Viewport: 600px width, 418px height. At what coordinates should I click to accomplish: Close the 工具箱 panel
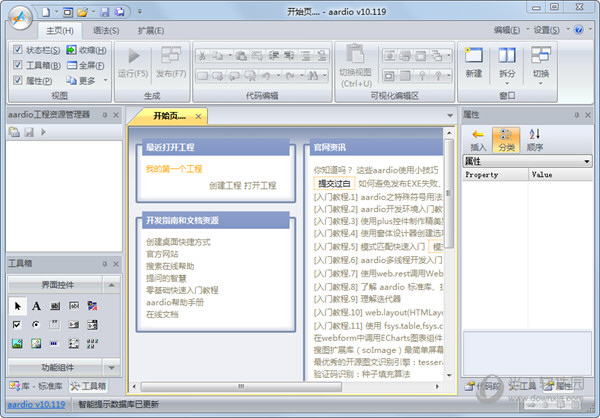(116, 264)
